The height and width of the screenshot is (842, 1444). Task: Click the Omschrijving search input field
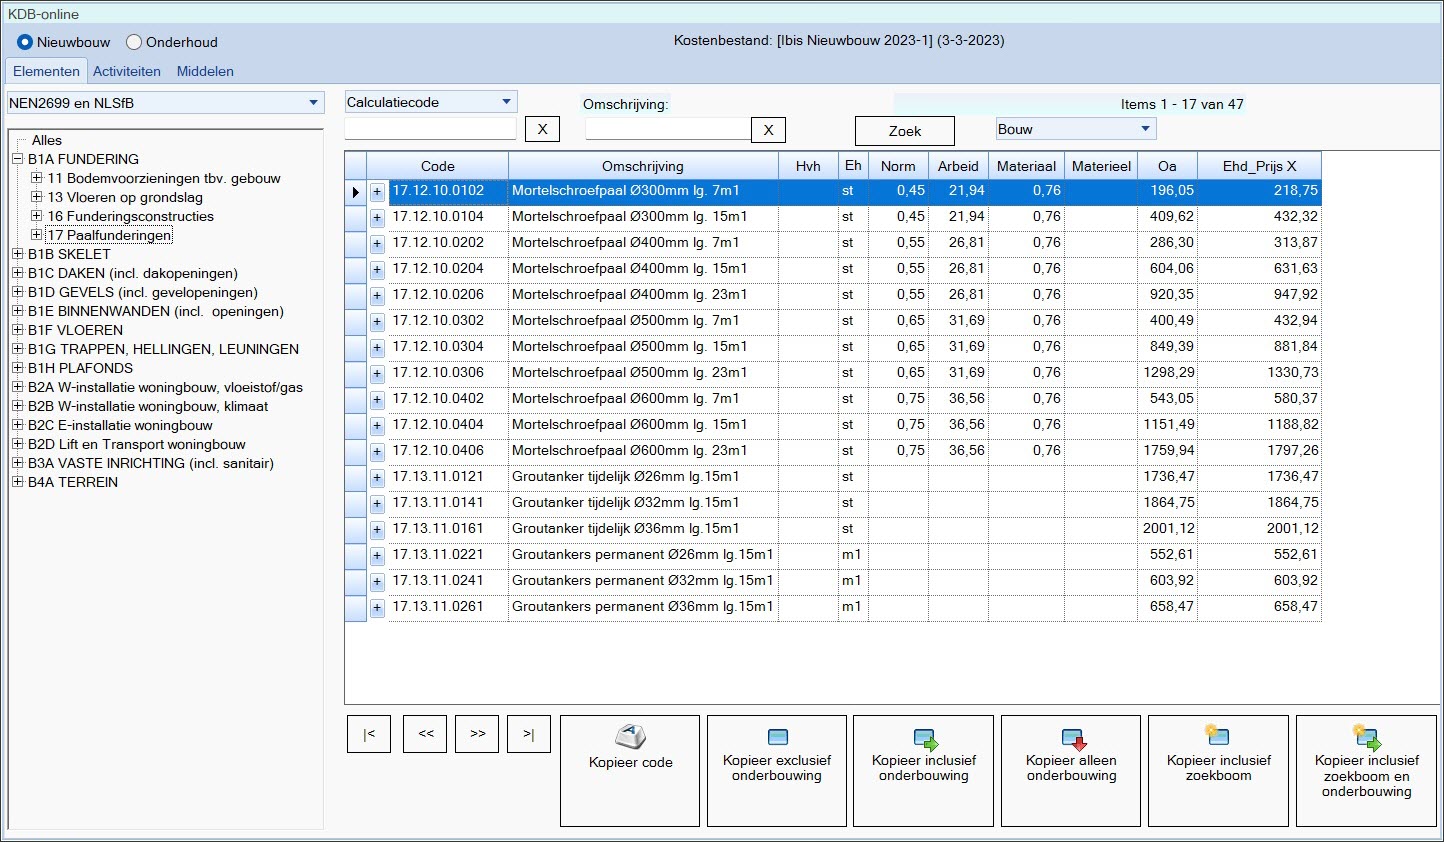pos(667,129)
